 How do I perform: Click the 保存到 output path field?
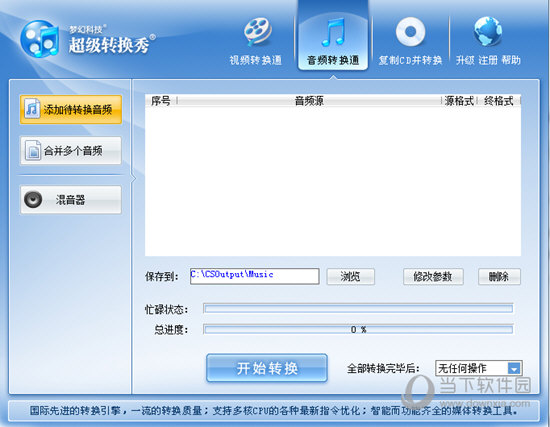click(255, 276)
